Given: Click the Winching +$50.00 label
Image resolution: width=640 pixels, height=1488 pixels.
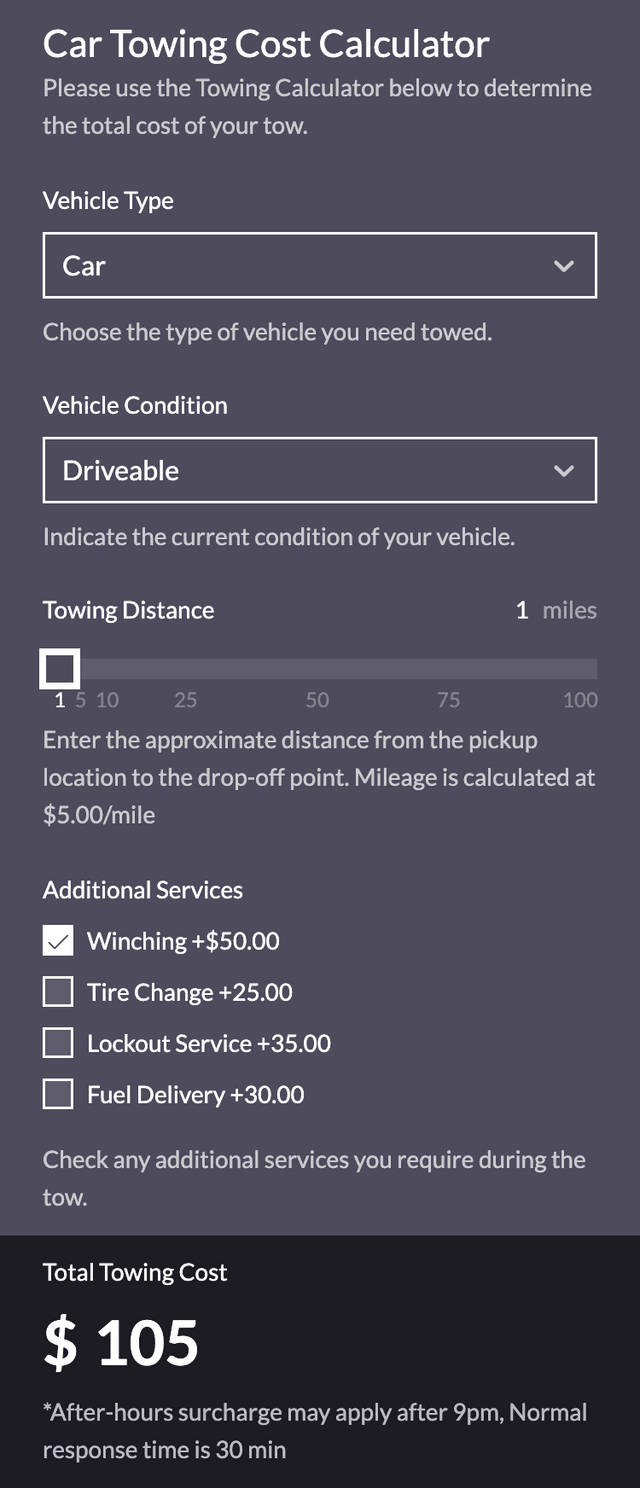Looking at the screenshot, I should (x=183, y=941).
